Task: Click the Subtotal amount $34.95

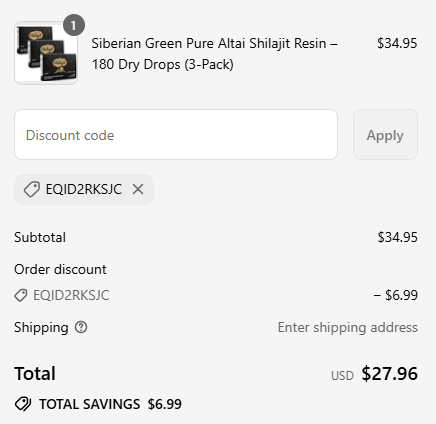Action: [397, 237]
